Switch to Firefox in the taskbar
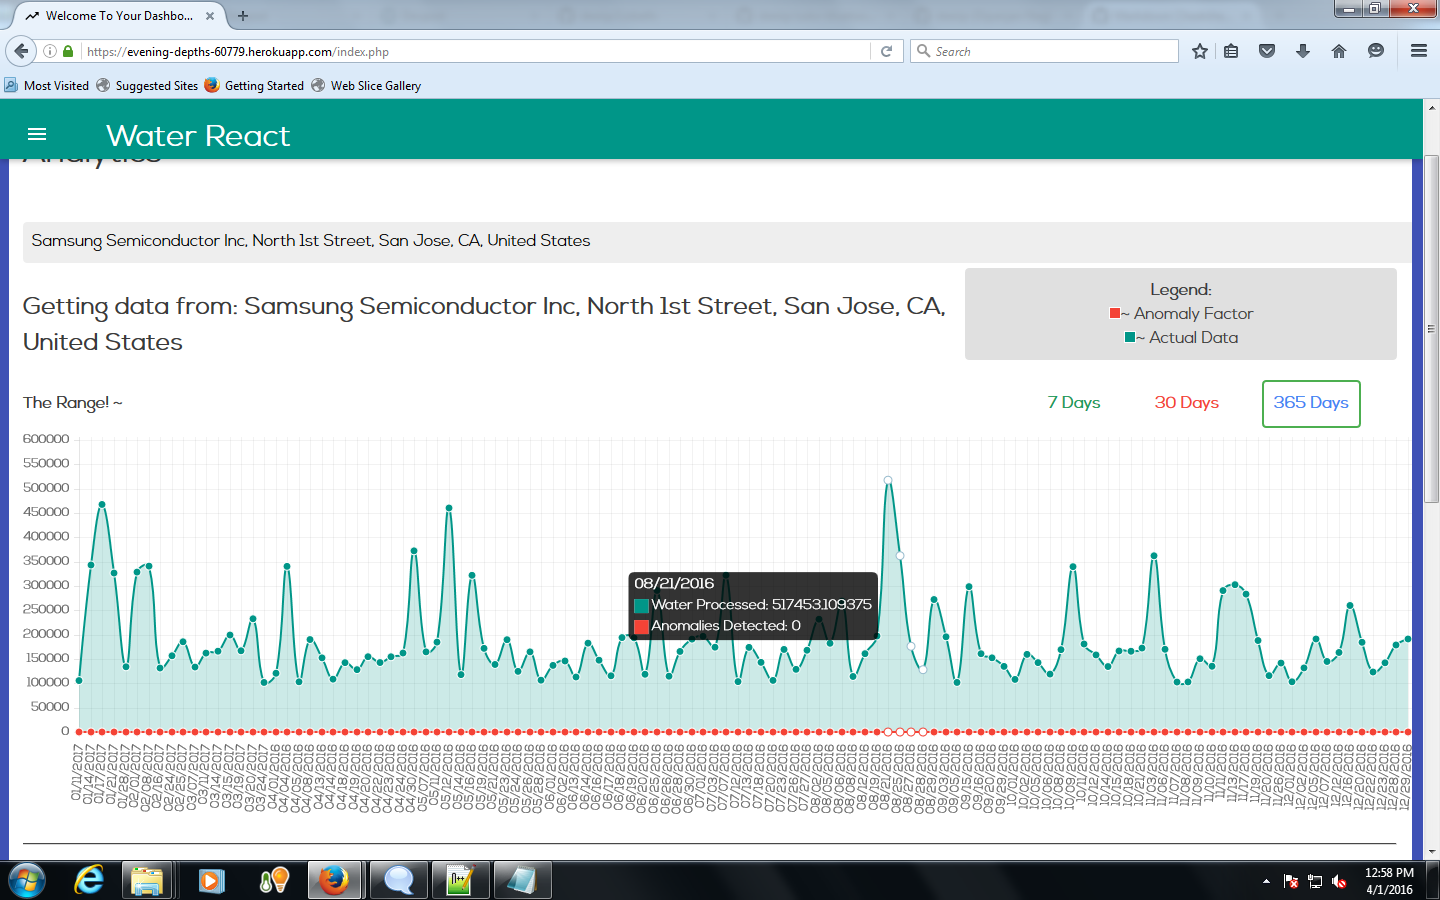 pyautogui.click(x=334, y=881)
